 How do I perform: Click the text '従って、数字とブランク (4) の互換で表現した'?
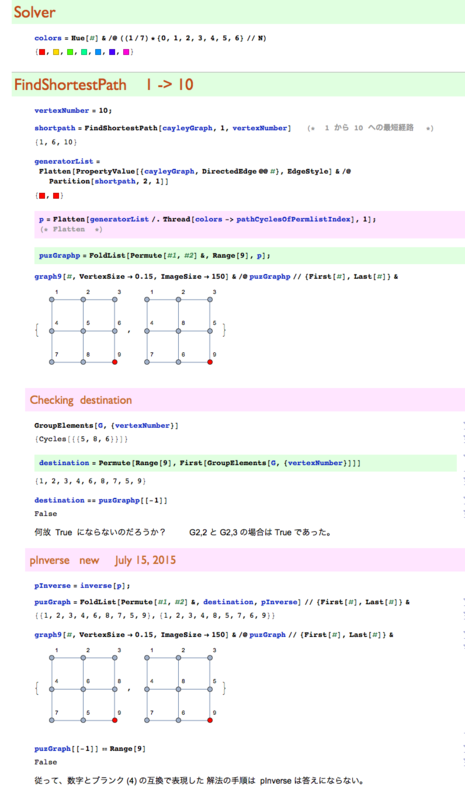(119, 781)
